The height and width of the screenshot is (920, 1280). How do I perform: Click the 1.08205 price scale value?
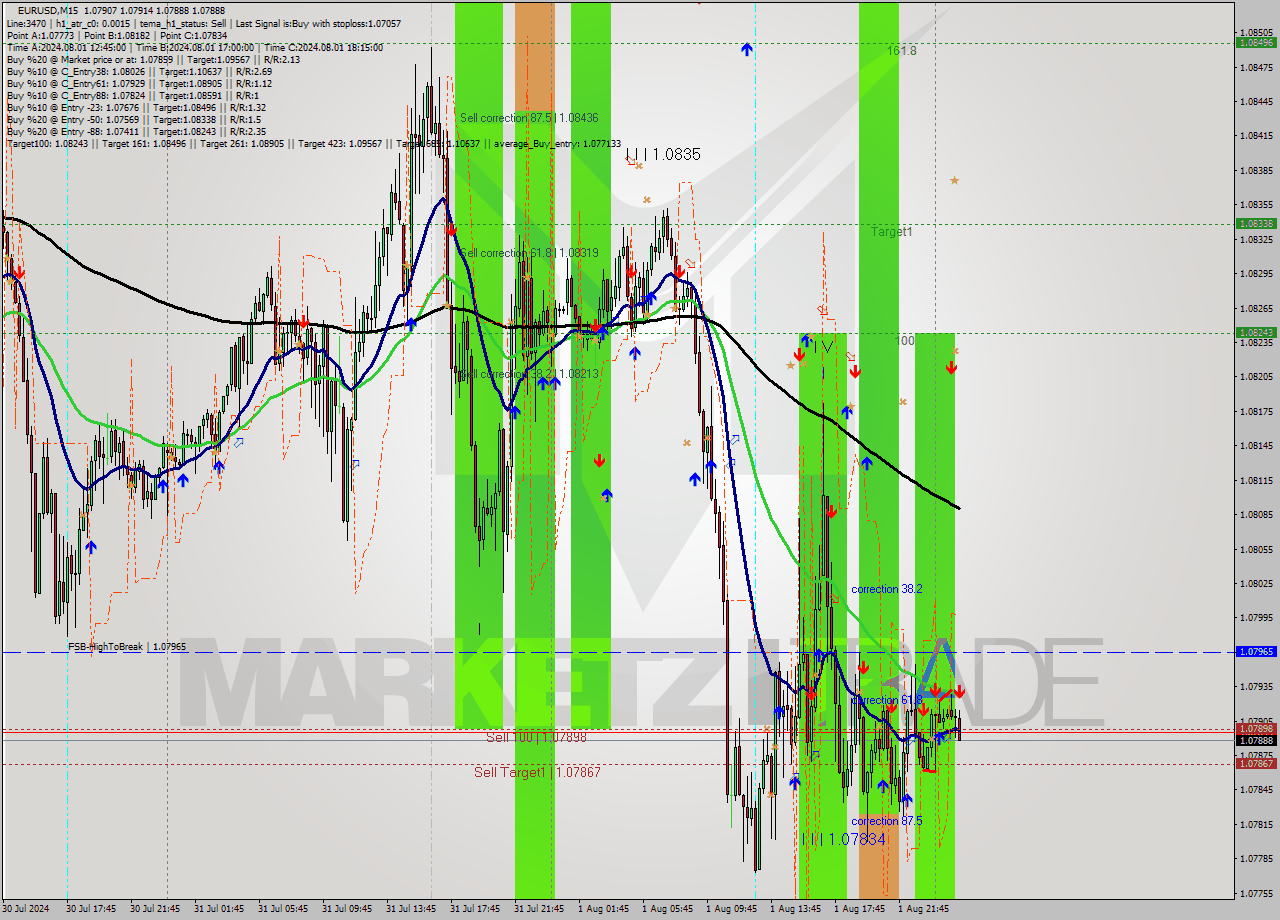click(x=1256, y=377)
